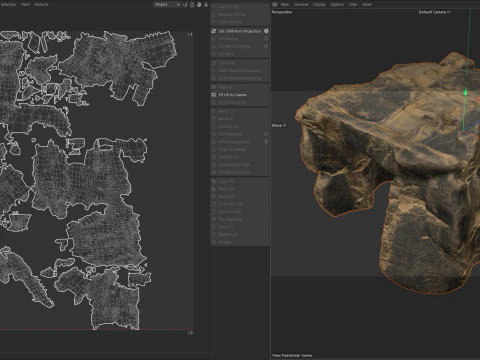Viewport: 480px width, 360px height.
Task: Click the zoom arrow icon in UV toolbar
Action: point(206,5)
